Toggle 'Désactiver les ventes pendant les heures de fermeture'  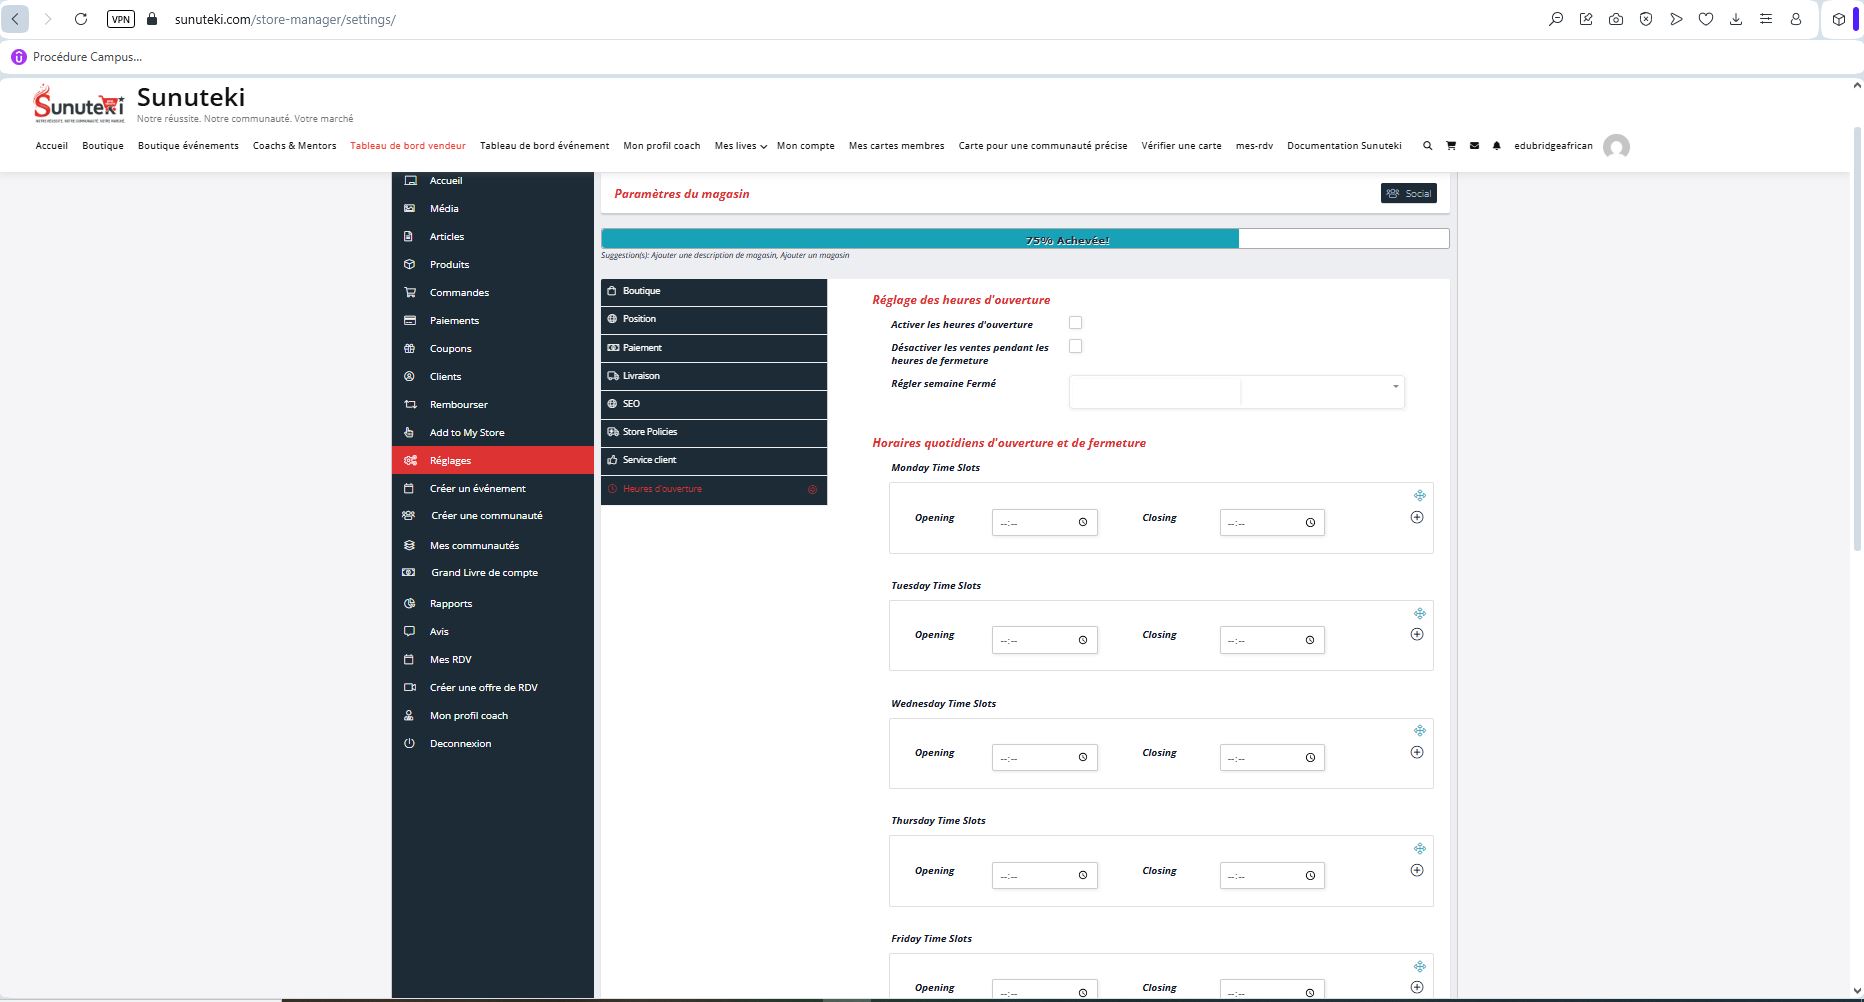click(x=1075, y=346)
